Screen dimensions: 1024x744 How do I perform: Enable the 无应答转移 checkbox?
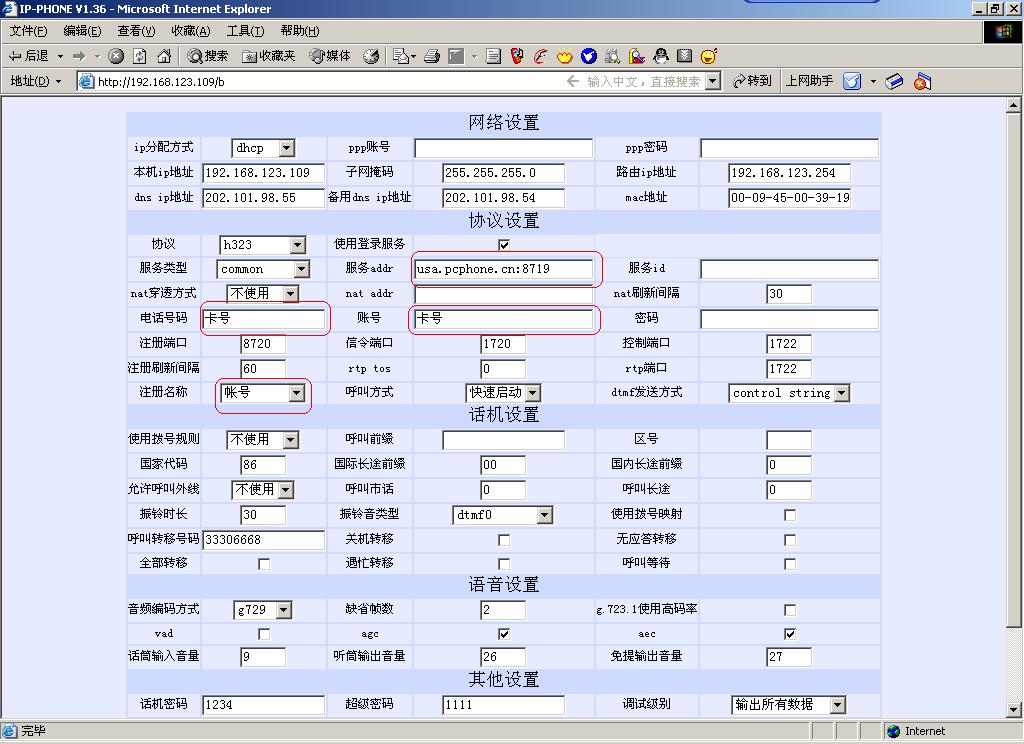pos(790,540)
